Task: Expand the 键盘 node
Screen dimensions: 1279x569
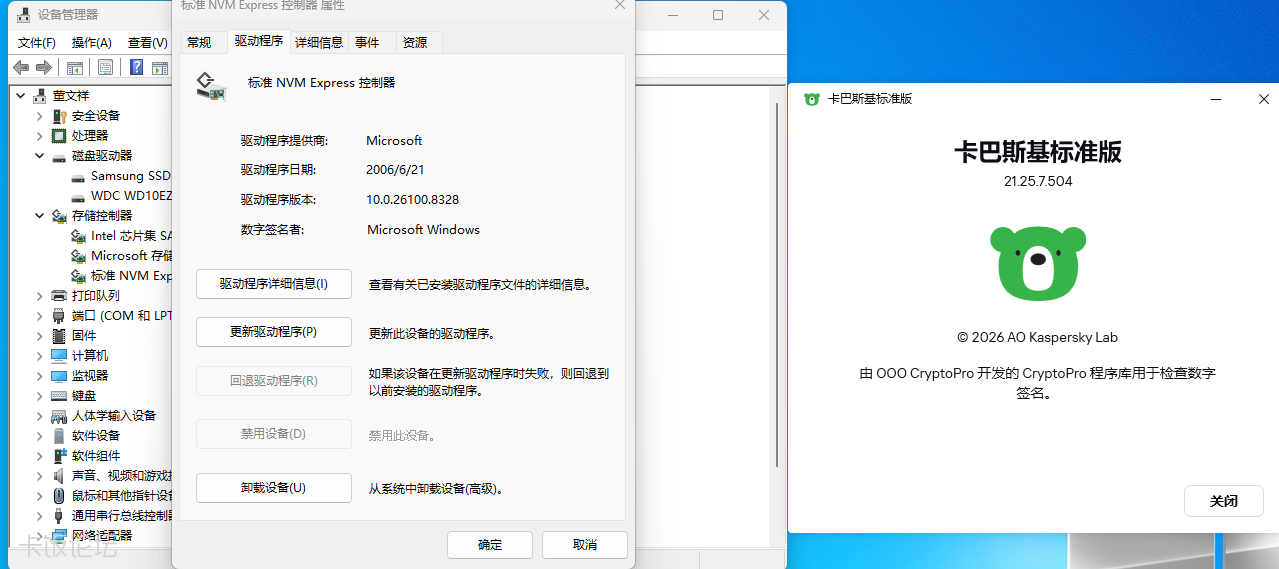Action: pos(40,396)
